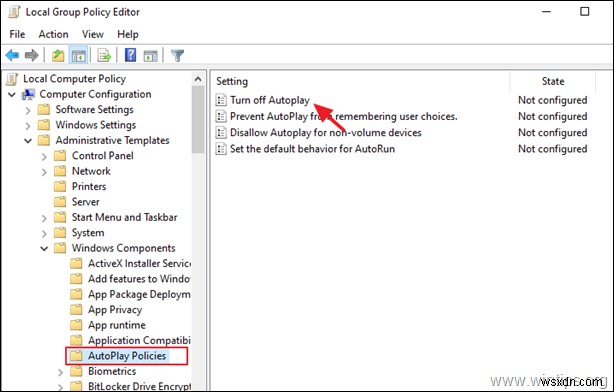Click the Turn off Autoplay policy icon

click(x=221, y=100)
